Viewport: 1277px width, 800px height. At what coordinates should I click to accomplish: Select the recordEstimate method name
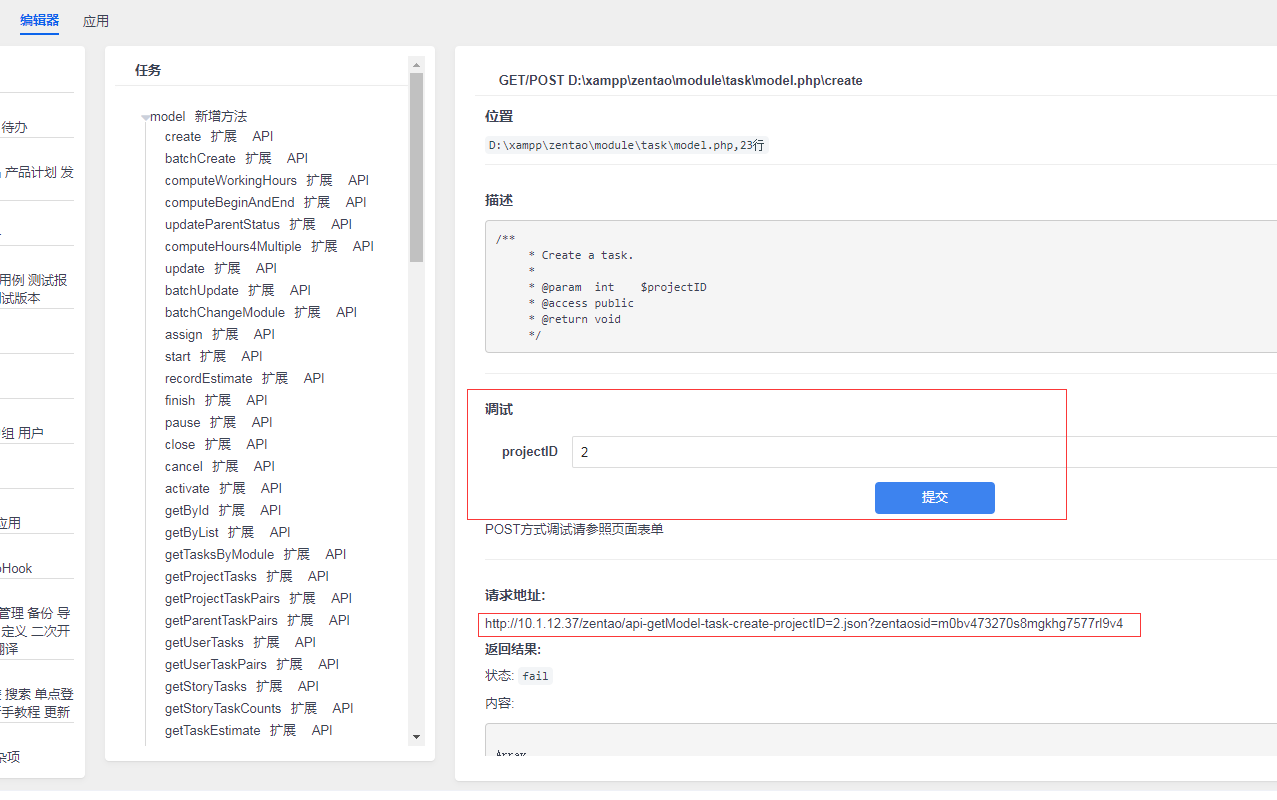point(209,378)
